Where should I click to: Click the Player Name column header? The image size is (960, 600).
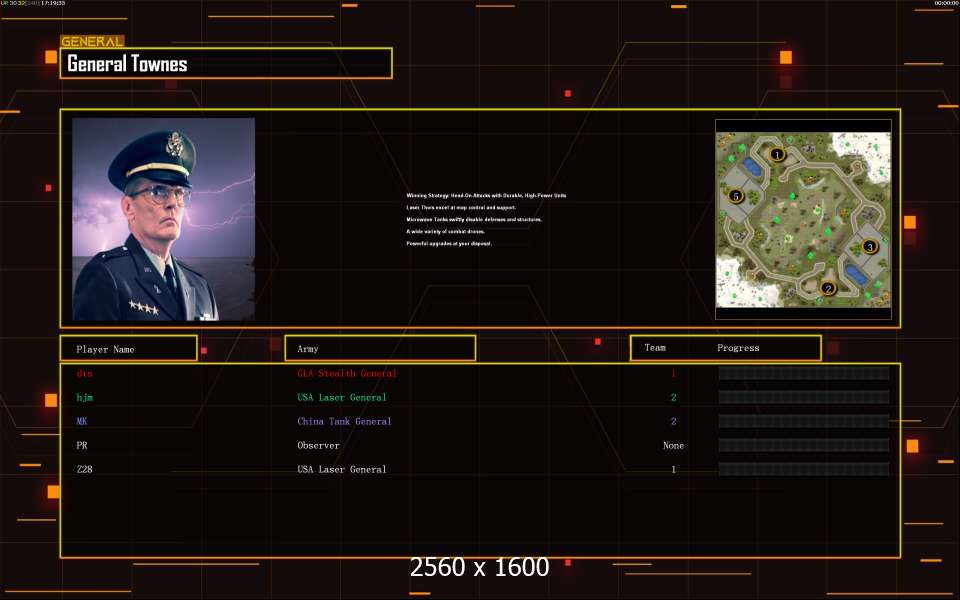coord(128,349)
